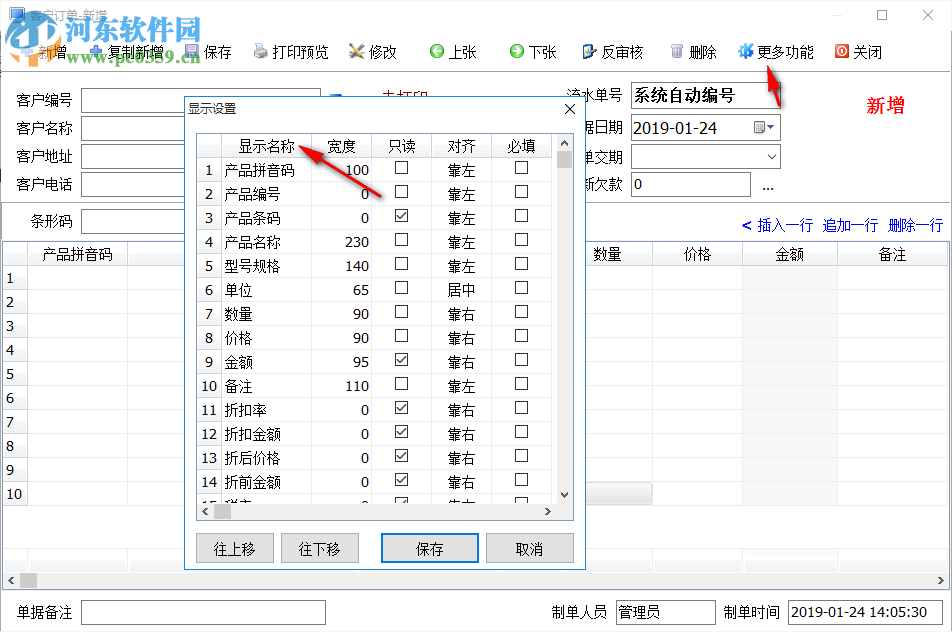Expand the 交单交期 dropdown list
The width and height of the screenshot is (952, 632).
click(772, 156)
